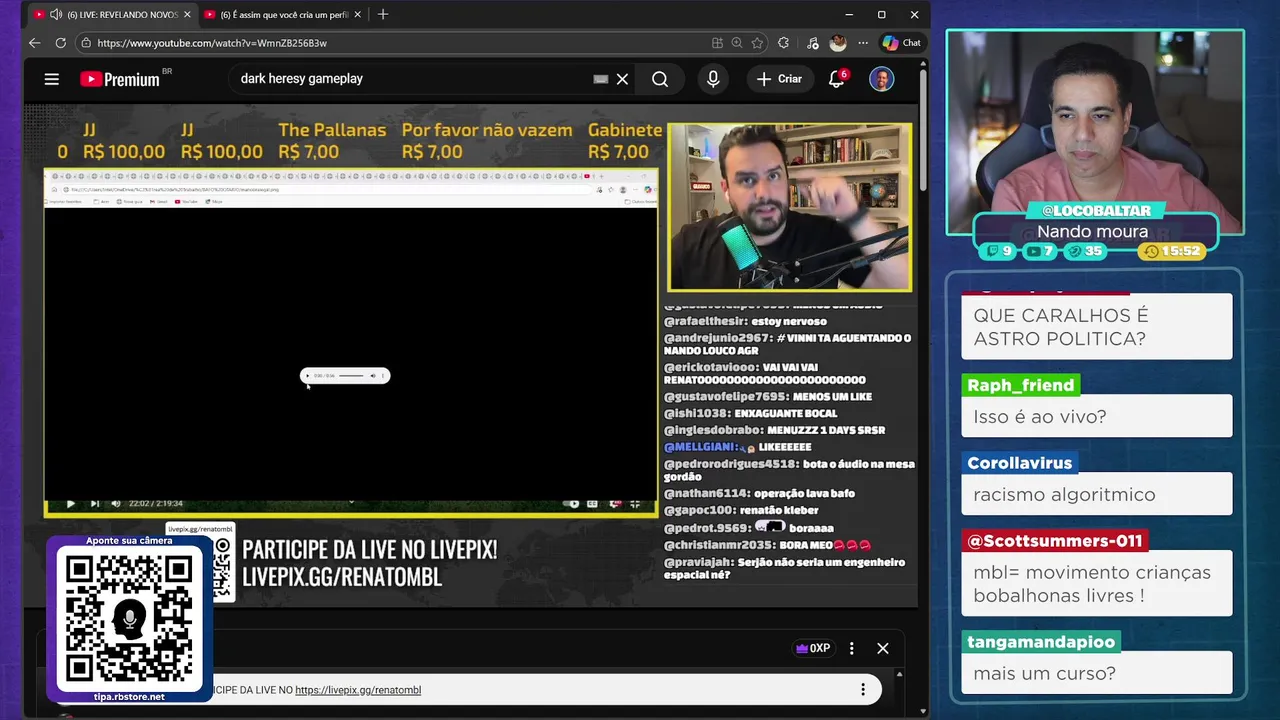This screenshot has width=1280, height=720.
Task: Click the streamer webcam thumbnail in video
Action: [x=789, y=207]
